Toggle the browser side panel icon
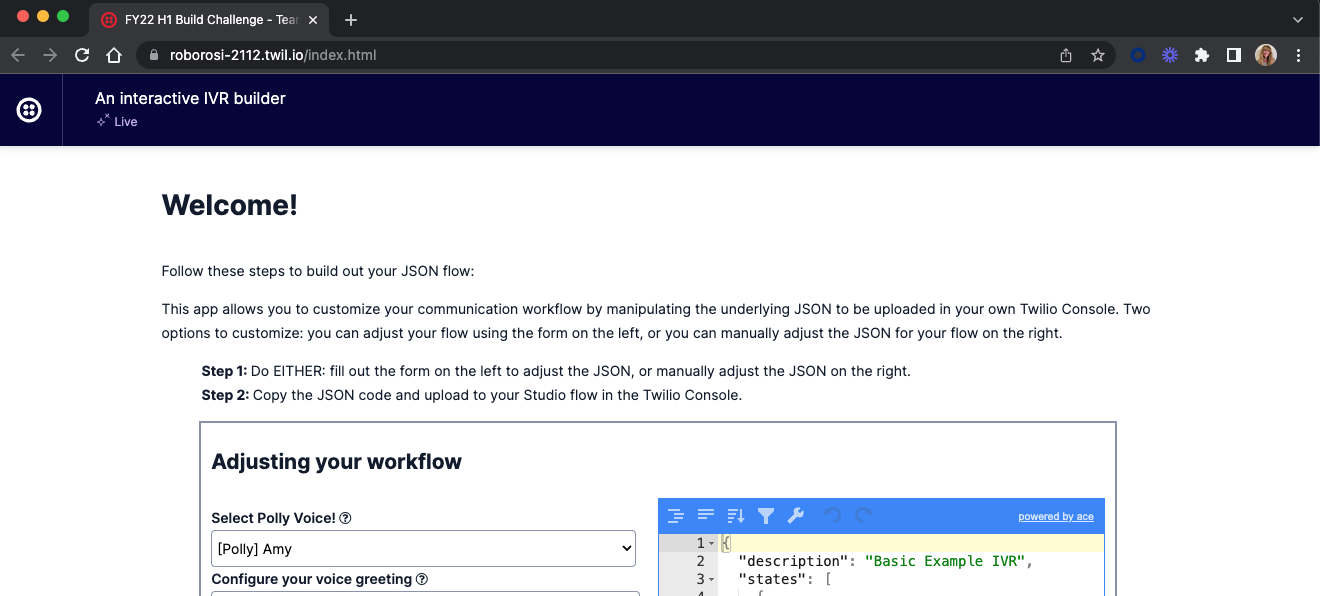1320x596 pixels. point(1234,55)
